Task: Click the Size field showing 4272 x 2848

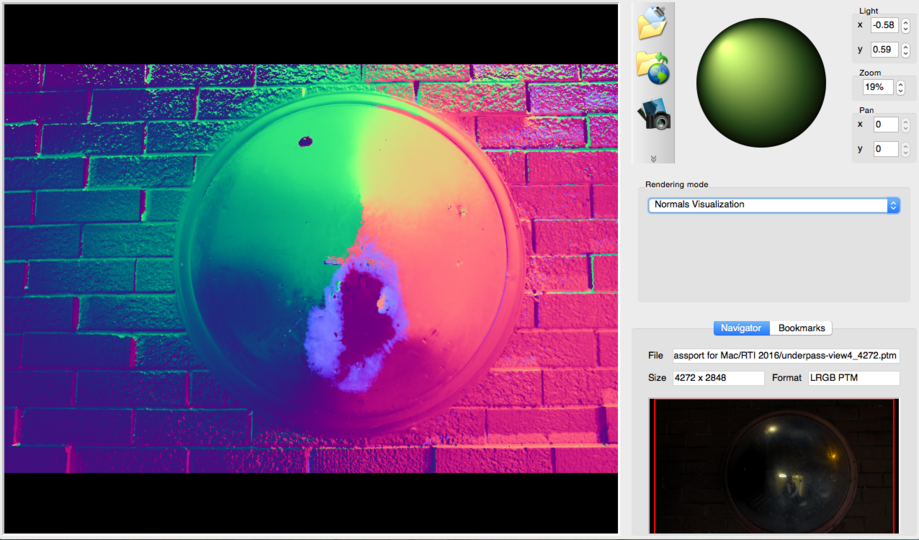Action: point(718,378)
